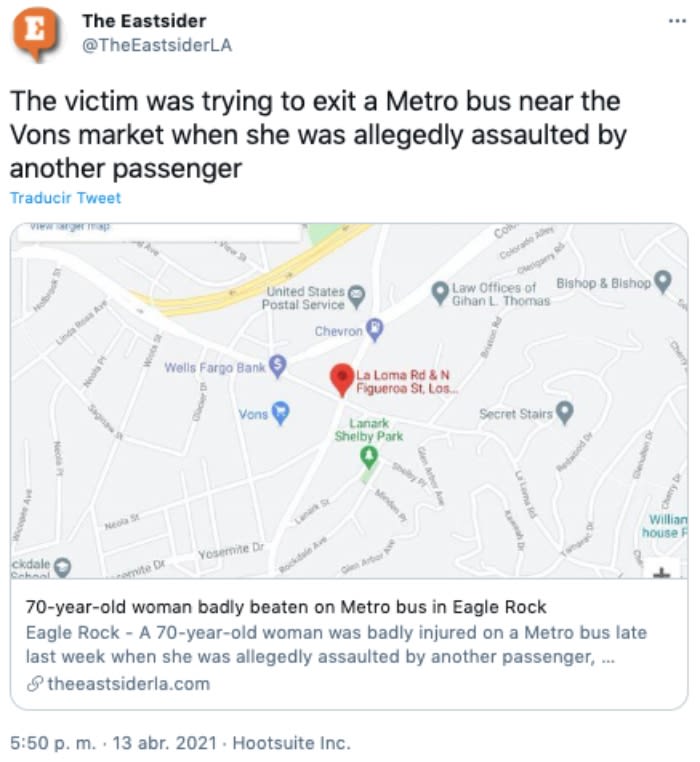The width and height of the screenshot is (700, 762).
Task: Click the red La Loma Rd map pin
Action: (342, 379)
